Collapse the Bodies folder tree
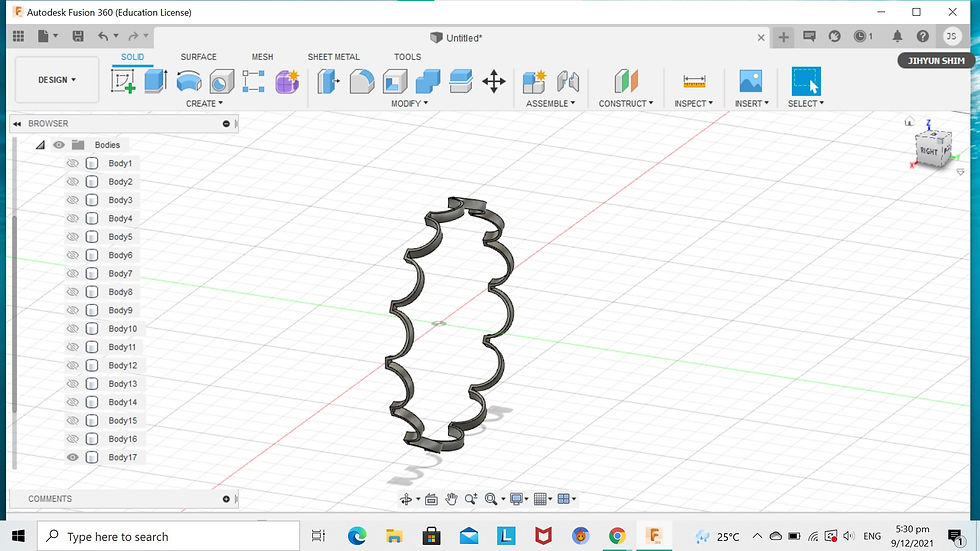980x551 pixels. click(40, 145)
